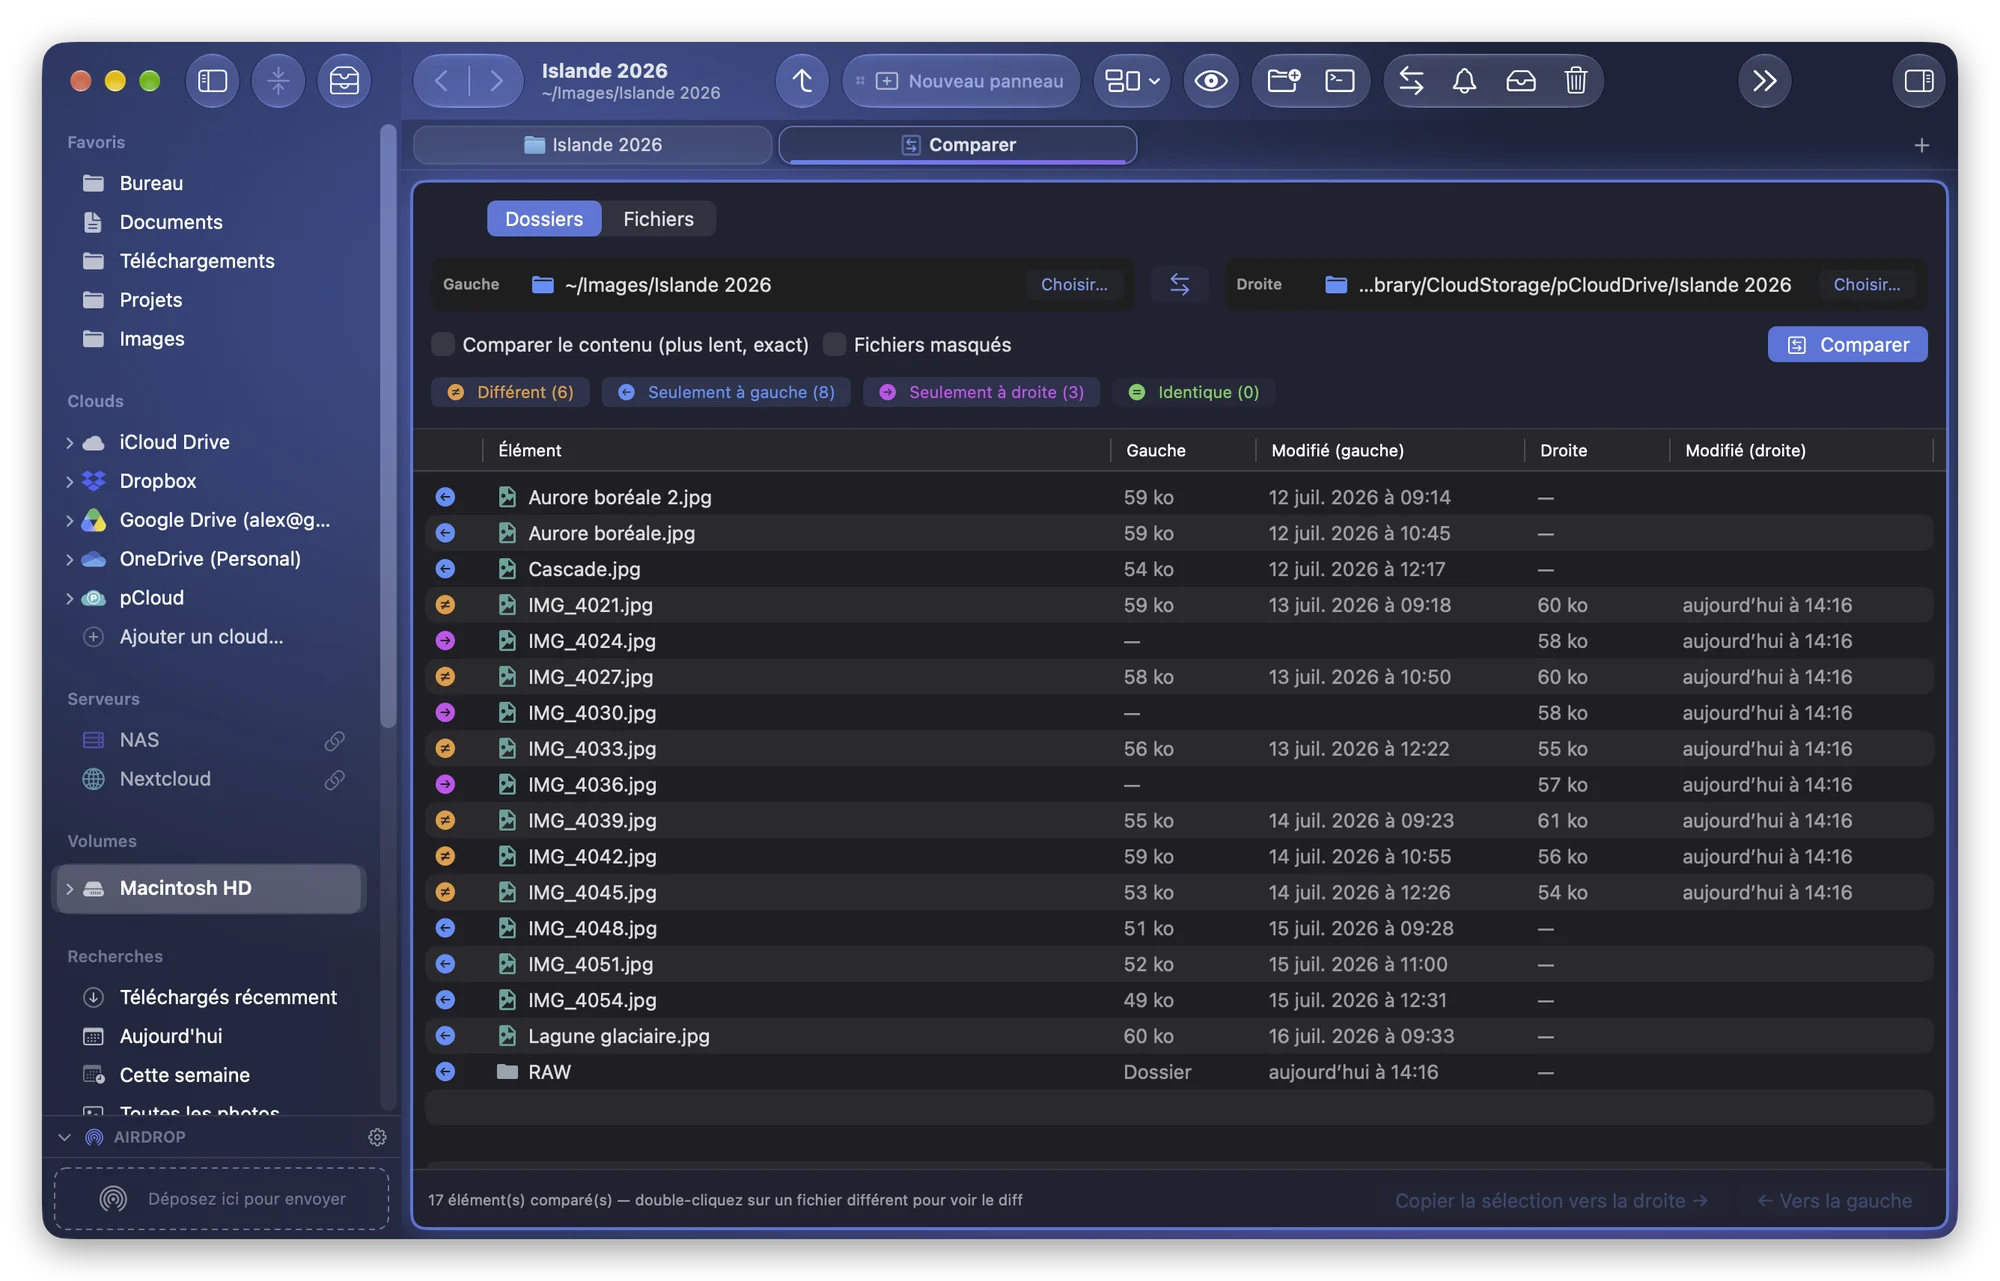This screenshot has width=2000, height=1281.
Task: Expand Google Drive entry
Action: pos(69,520)
